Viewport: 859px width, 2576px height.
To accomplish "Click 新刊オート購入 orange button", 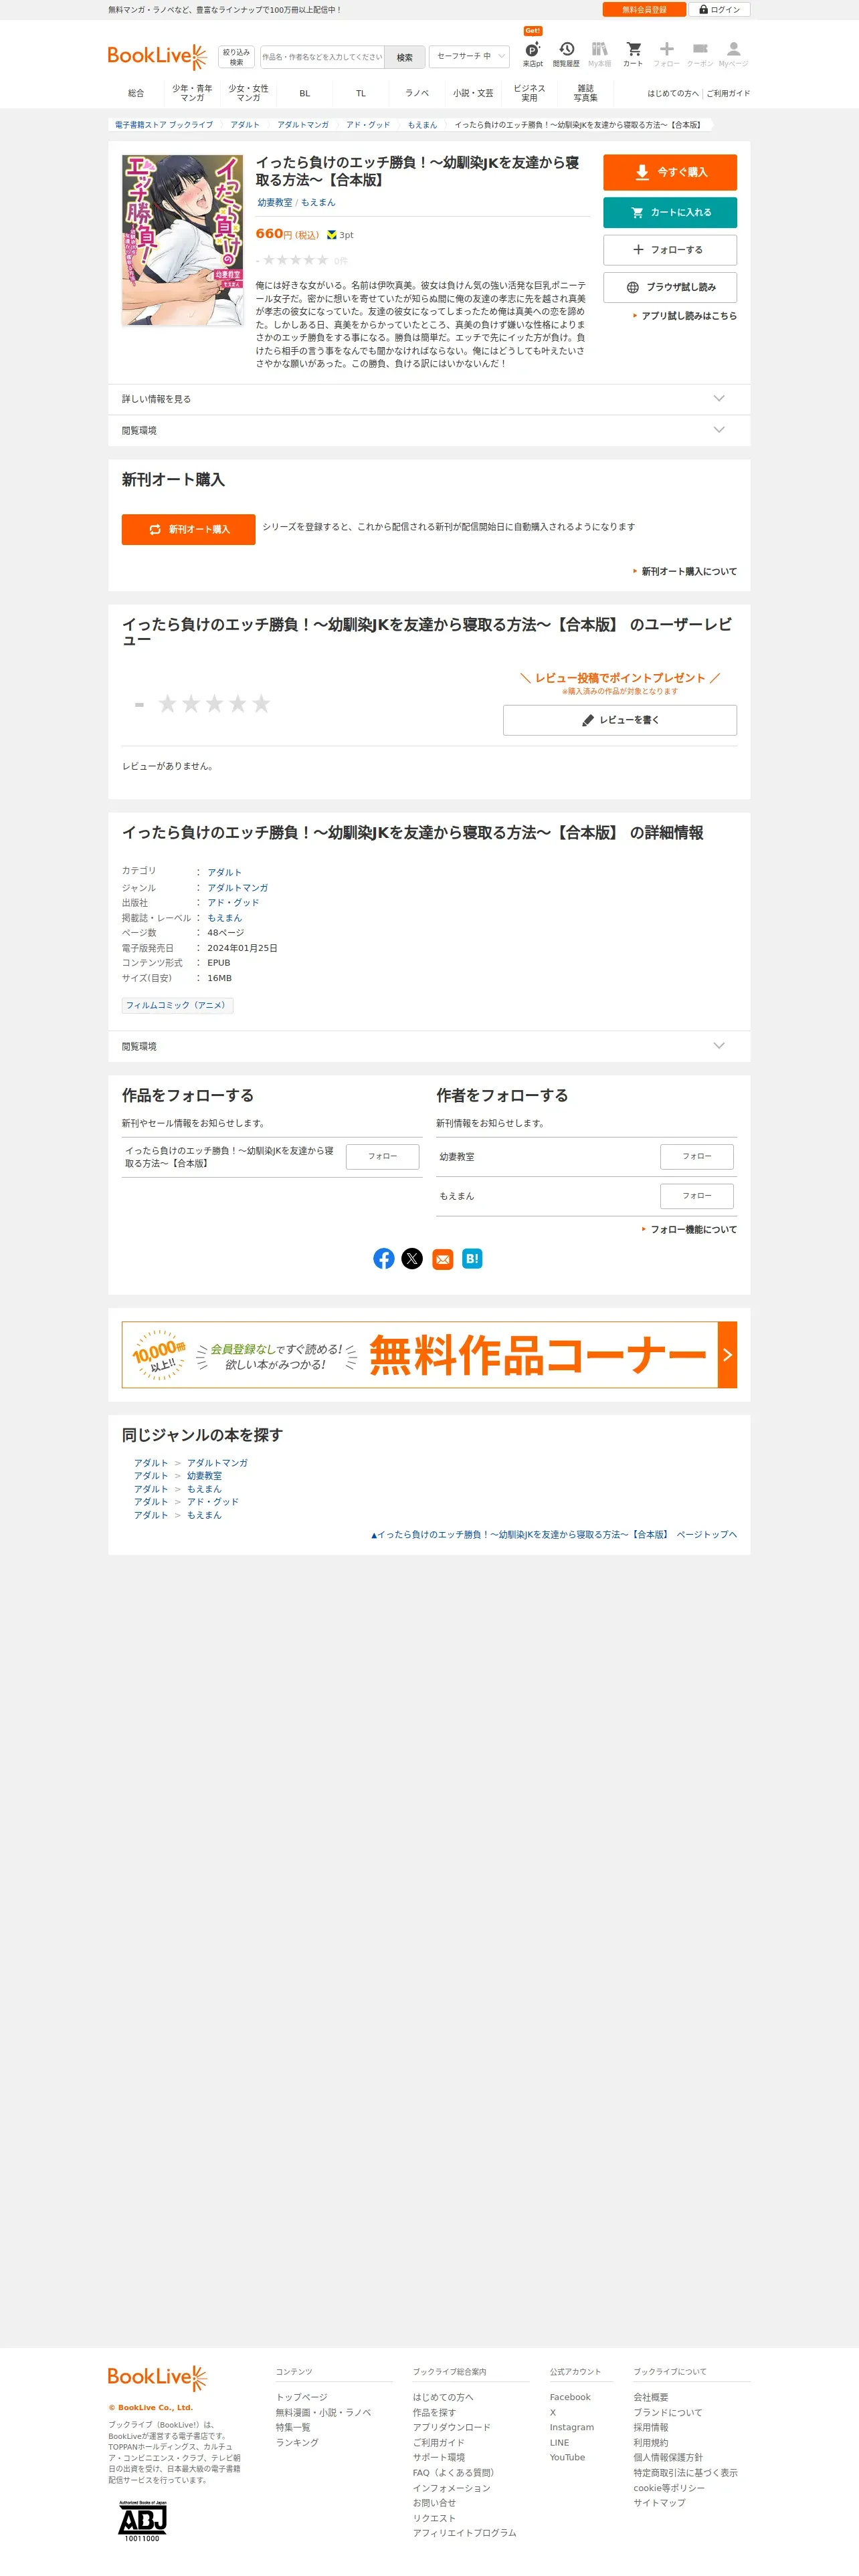I will (188, 529).
